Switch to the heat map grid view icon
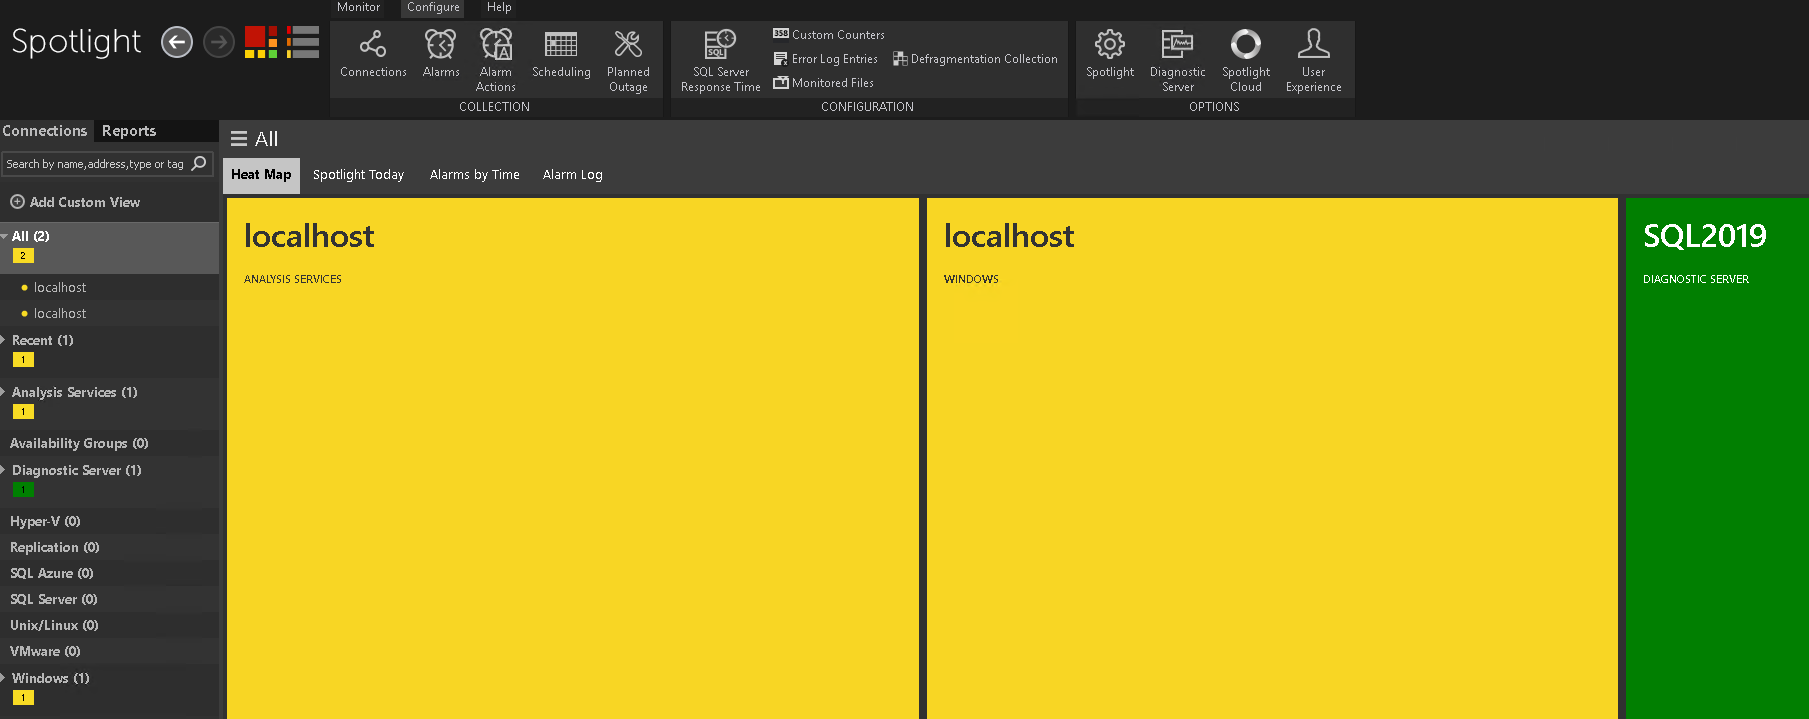Screen dimensions: 1809x719 (261, 42)
